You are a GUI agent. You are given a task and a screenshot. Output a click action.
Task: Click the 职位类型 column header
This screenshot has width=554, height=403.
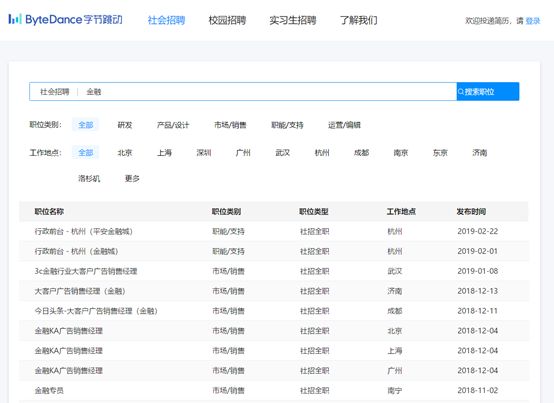point(314,212)
